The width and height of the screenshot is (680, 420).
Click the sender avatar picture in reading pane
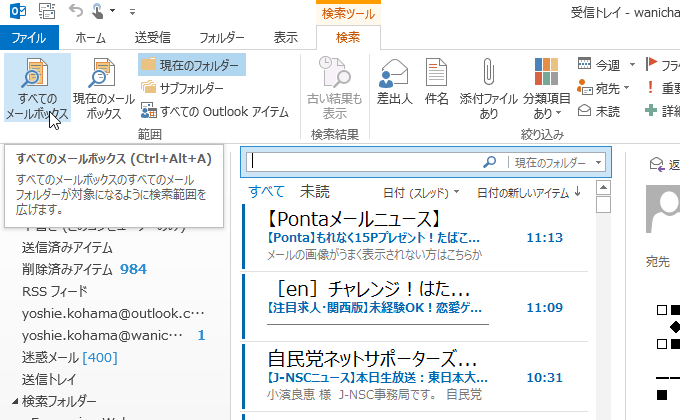663,209
